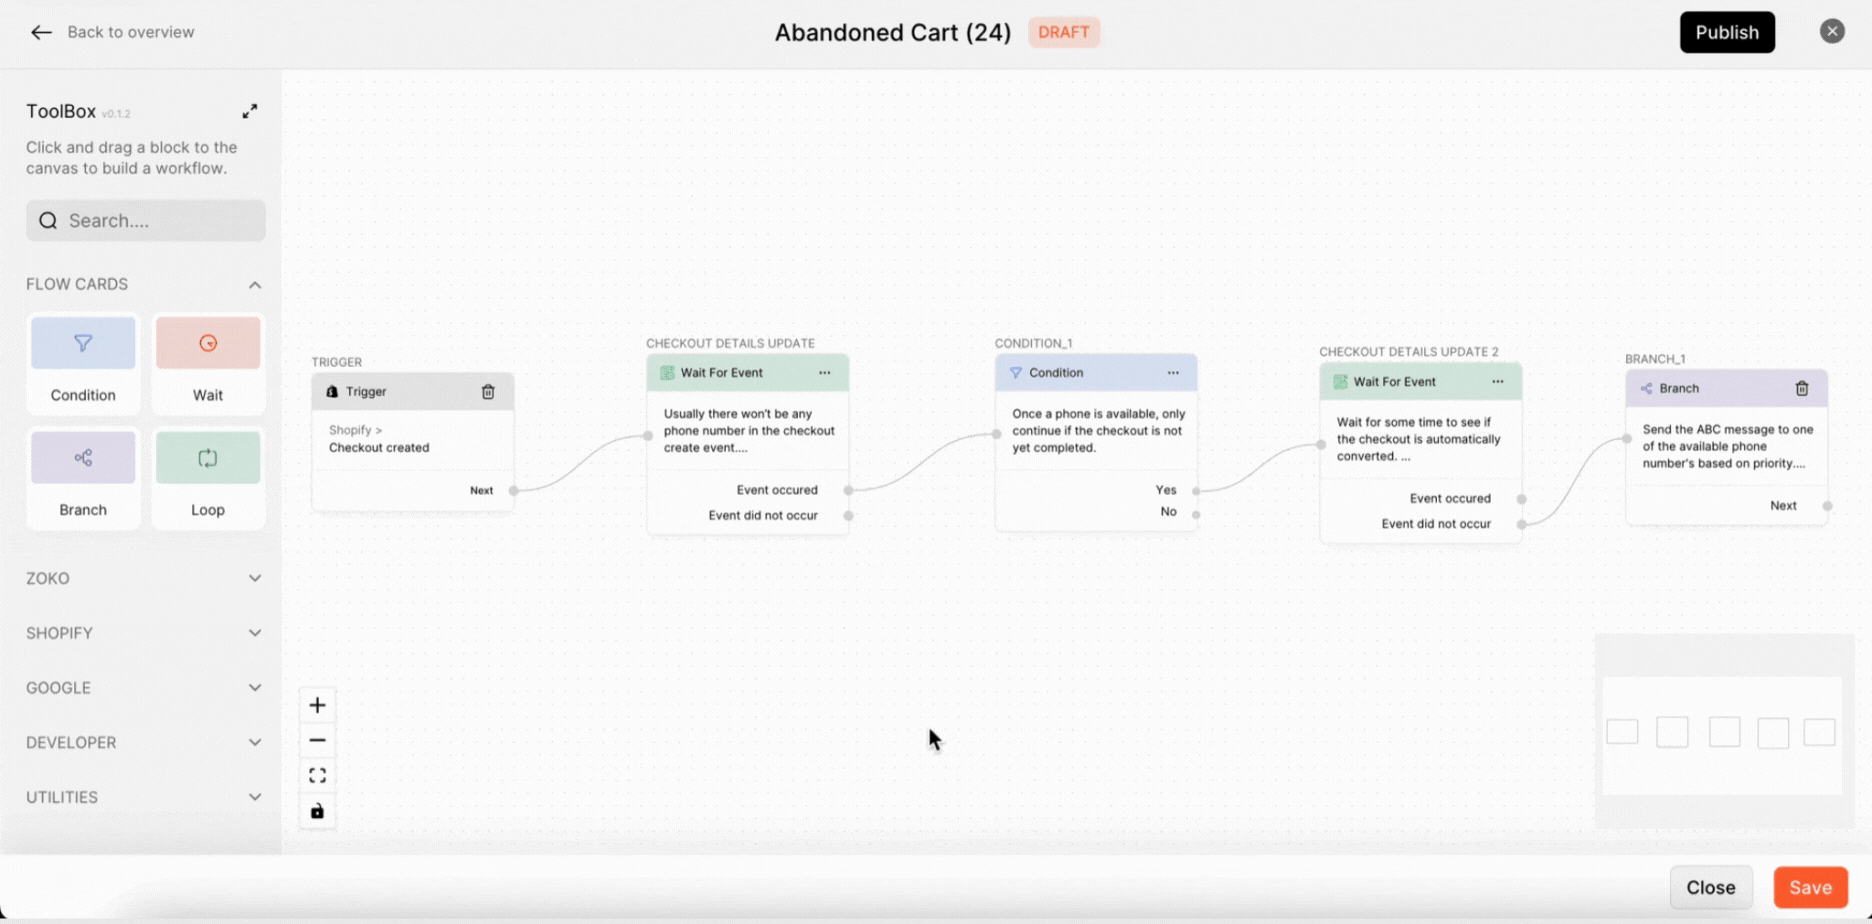1872x924 pixels.
Task: Select the Loop flow card
Action: pos(208,477)
